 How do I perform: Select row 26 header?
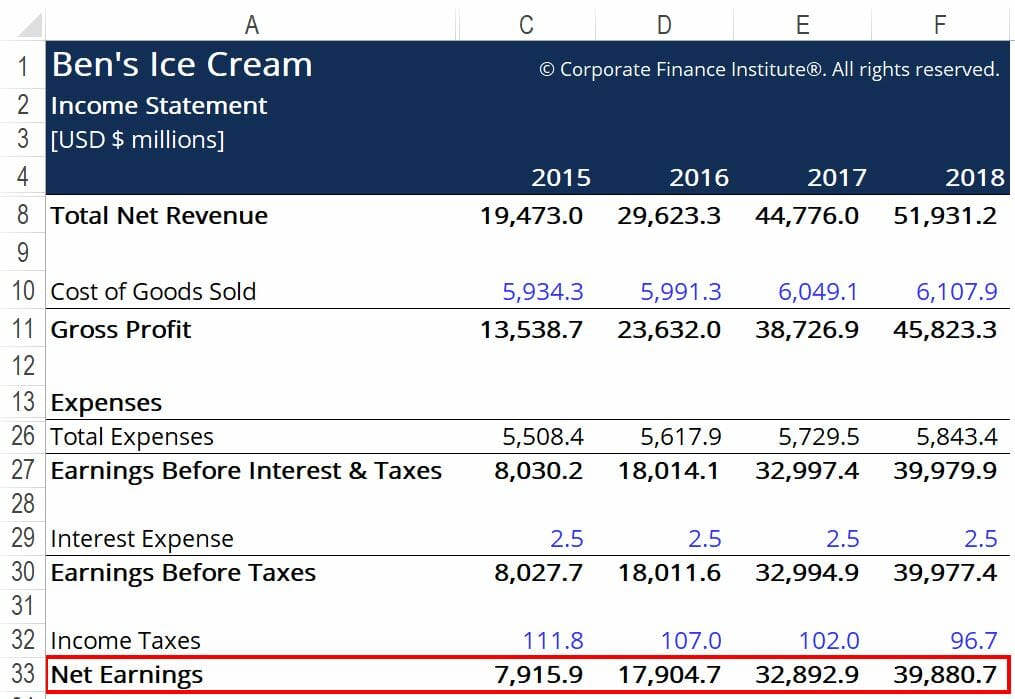tap(22, 436)
